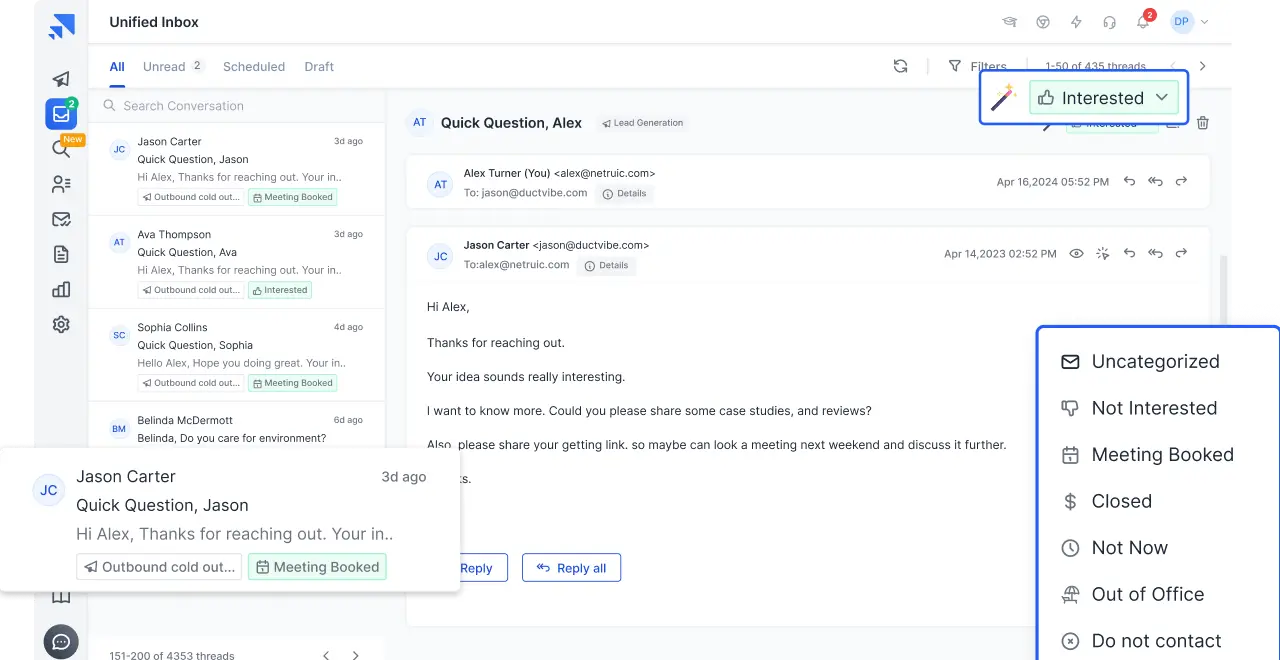Click the magic wand AI icon
This screenshot has height=660, width=1280.
[1003, 98]
